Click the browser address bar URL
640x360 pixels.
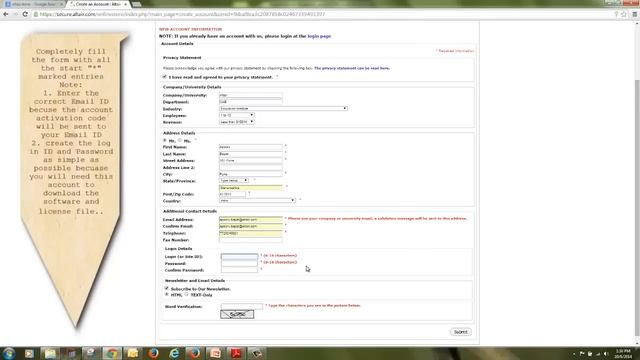[x=182, y=14]
